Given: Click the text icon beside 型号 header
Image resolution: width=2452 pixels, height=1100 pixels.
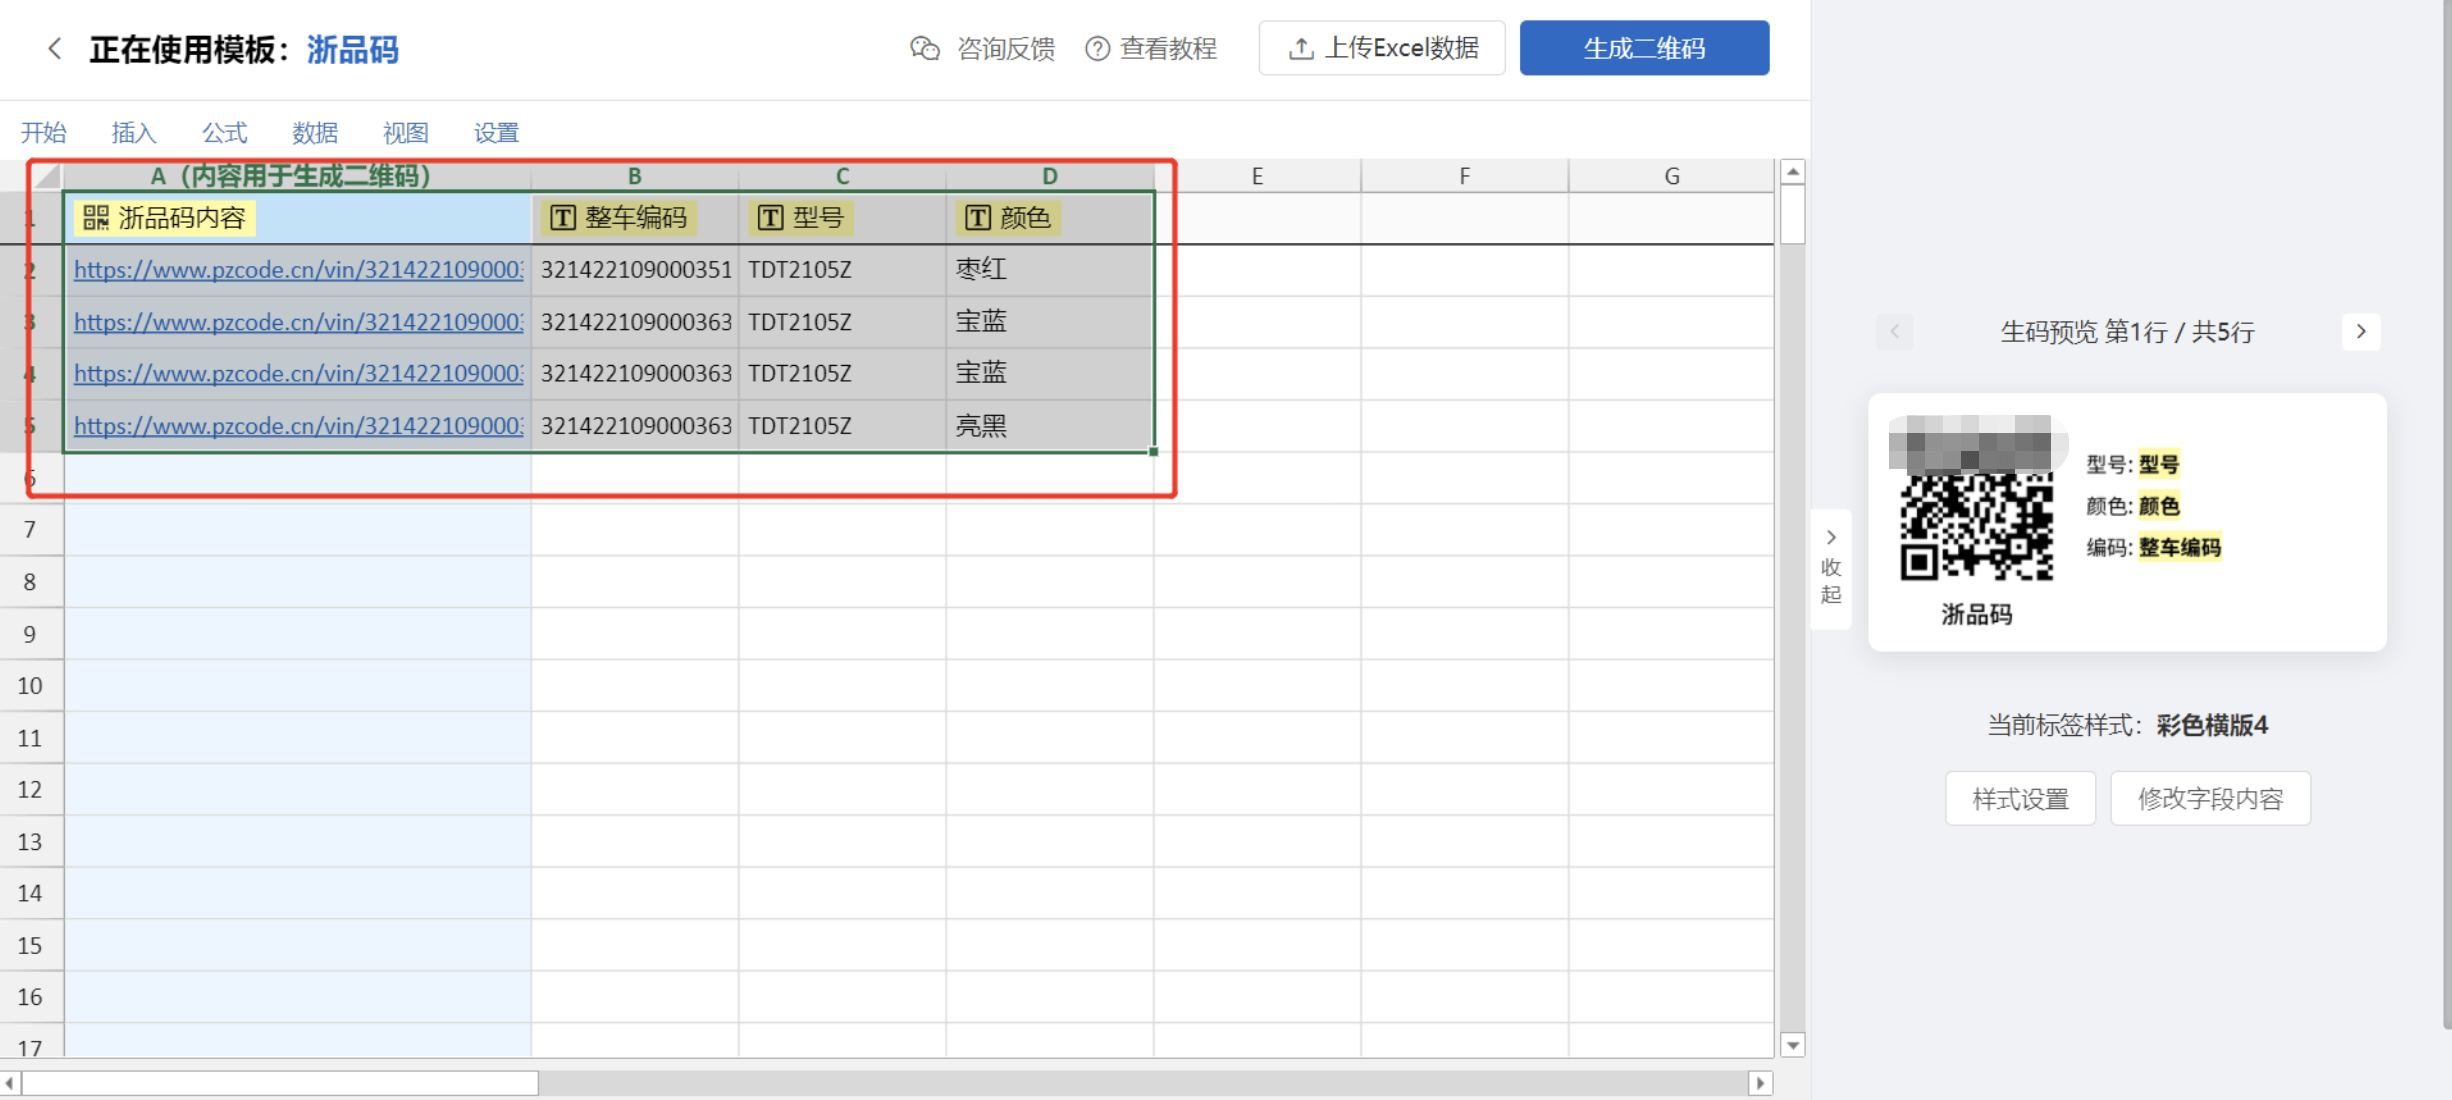Looking at the screenshot, I should (770, 218).
